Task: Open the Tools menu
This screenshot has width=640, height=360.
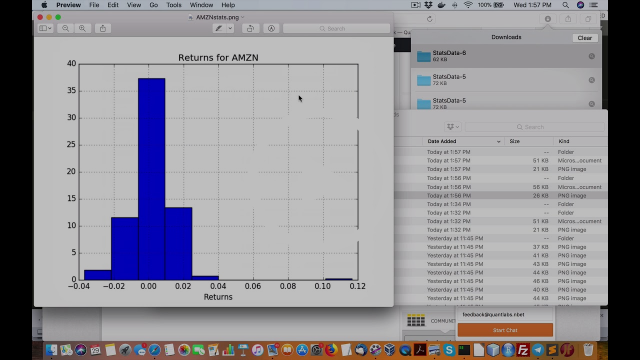Action: (x=173, y=5)
